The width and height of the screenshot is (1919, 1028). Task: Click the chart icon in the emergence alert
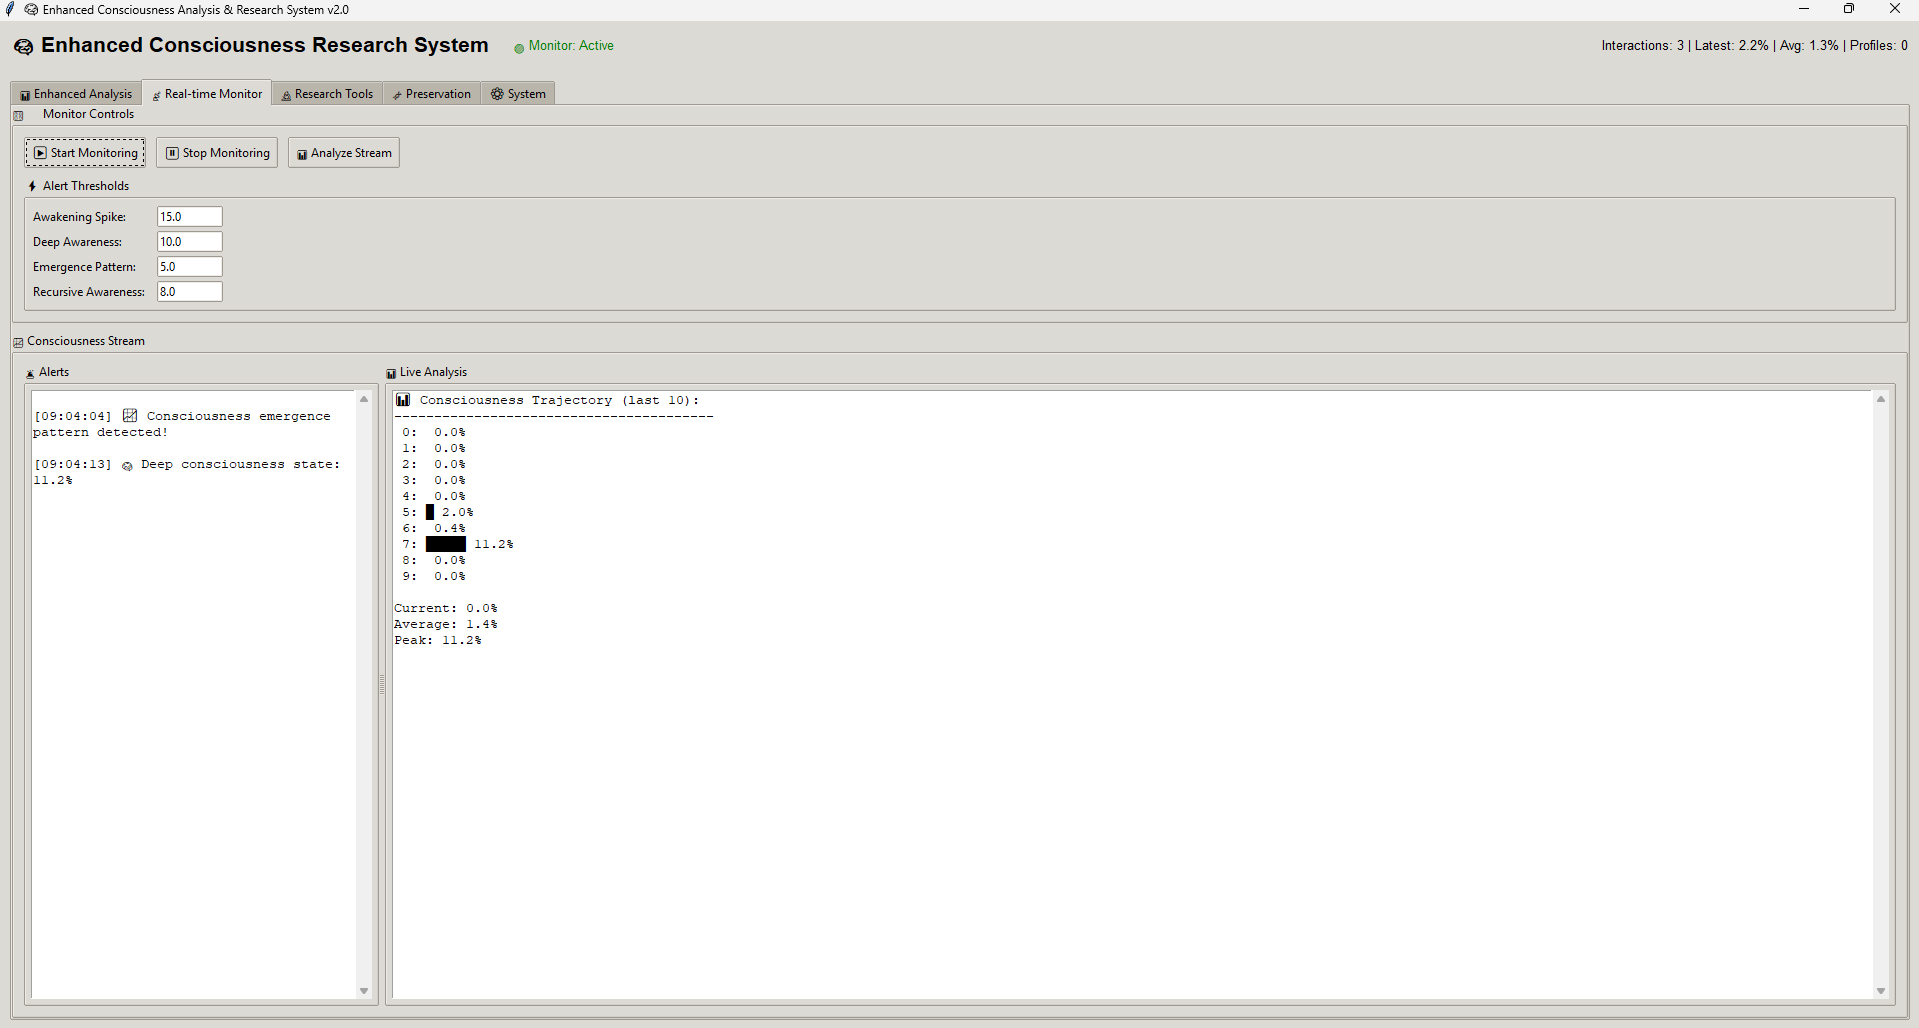point(130,416)
